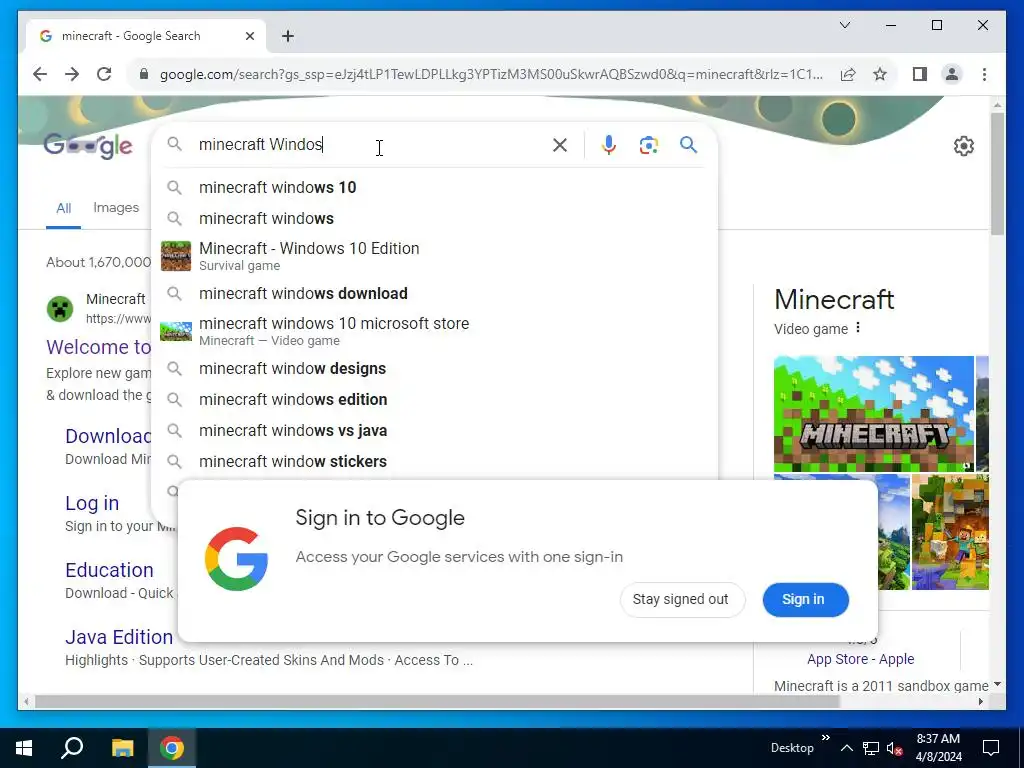Open the tab search chevron
The width and height of the screenshot is (1024, 768).
coord(844,25)
